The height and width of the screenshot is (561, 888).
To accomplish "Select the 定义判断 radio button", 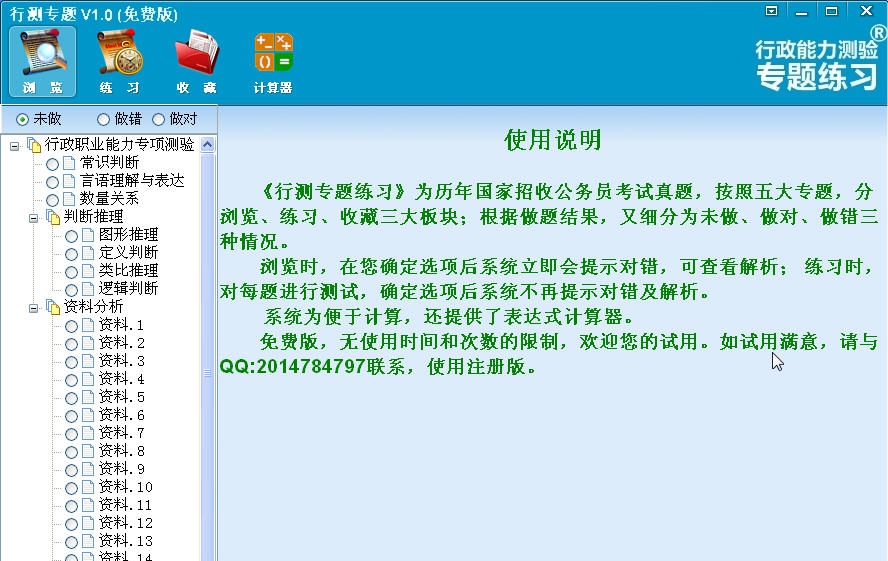I will [71, 254].
